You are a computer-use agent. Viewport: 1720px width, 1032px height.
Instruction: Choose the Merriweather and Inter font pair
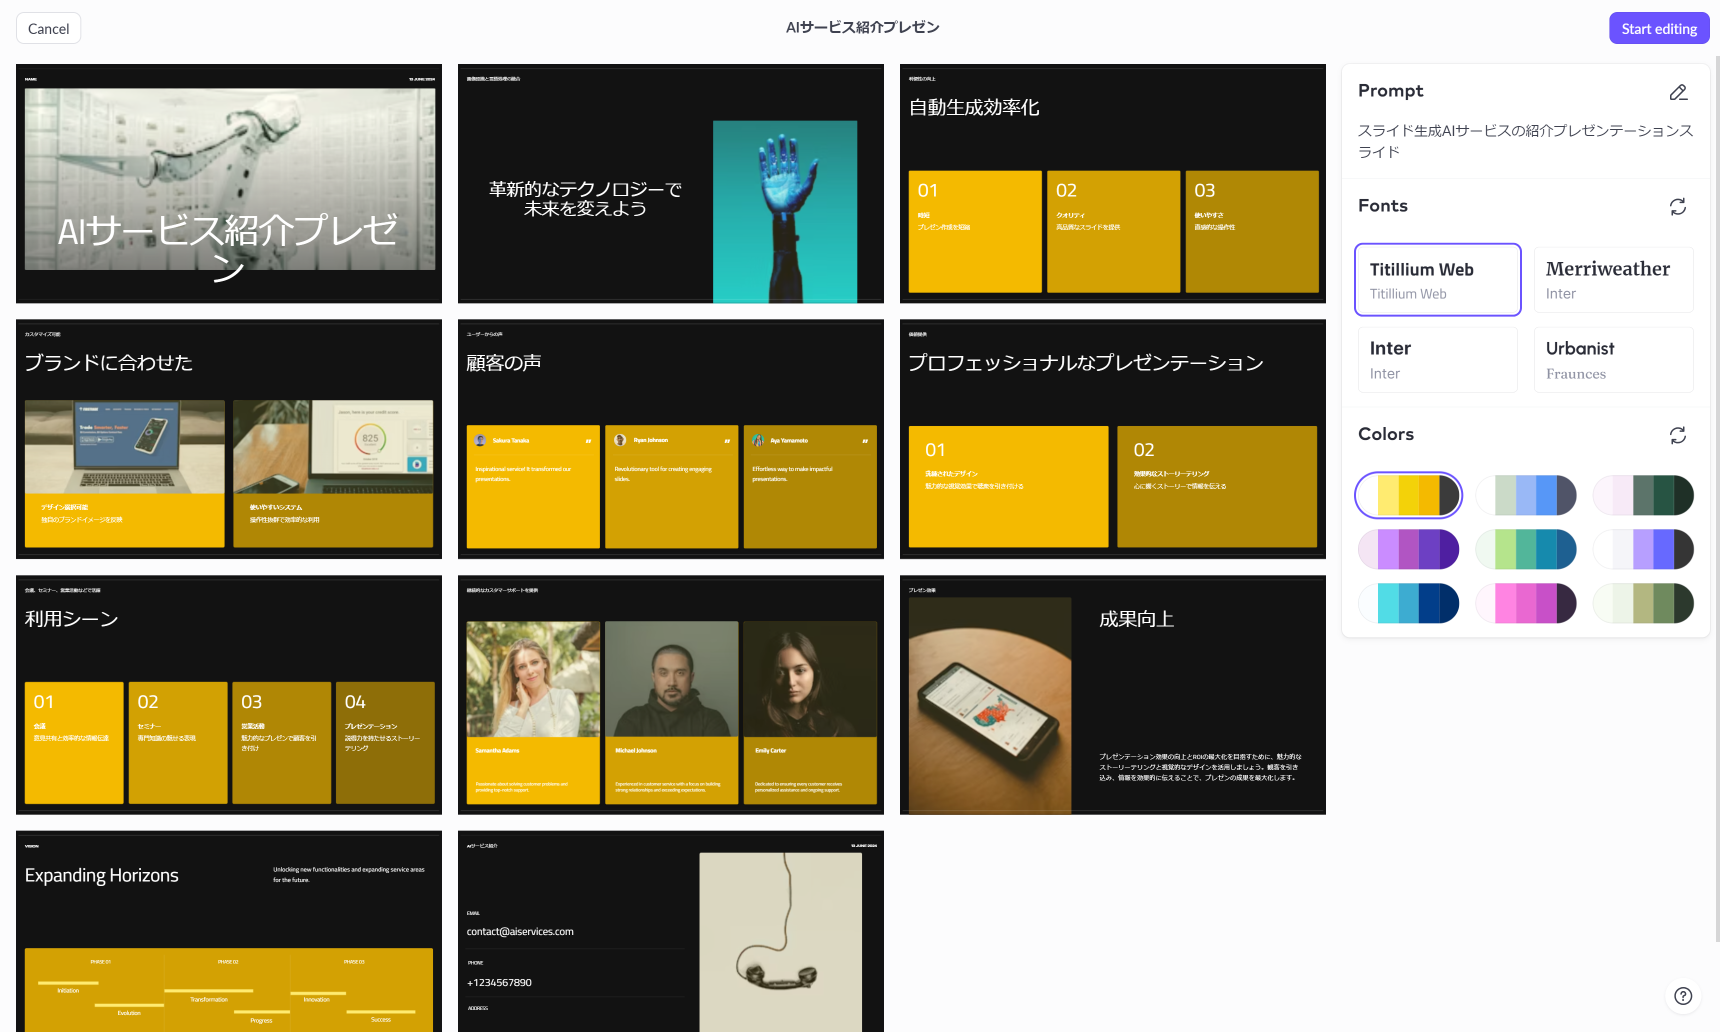1613,280
